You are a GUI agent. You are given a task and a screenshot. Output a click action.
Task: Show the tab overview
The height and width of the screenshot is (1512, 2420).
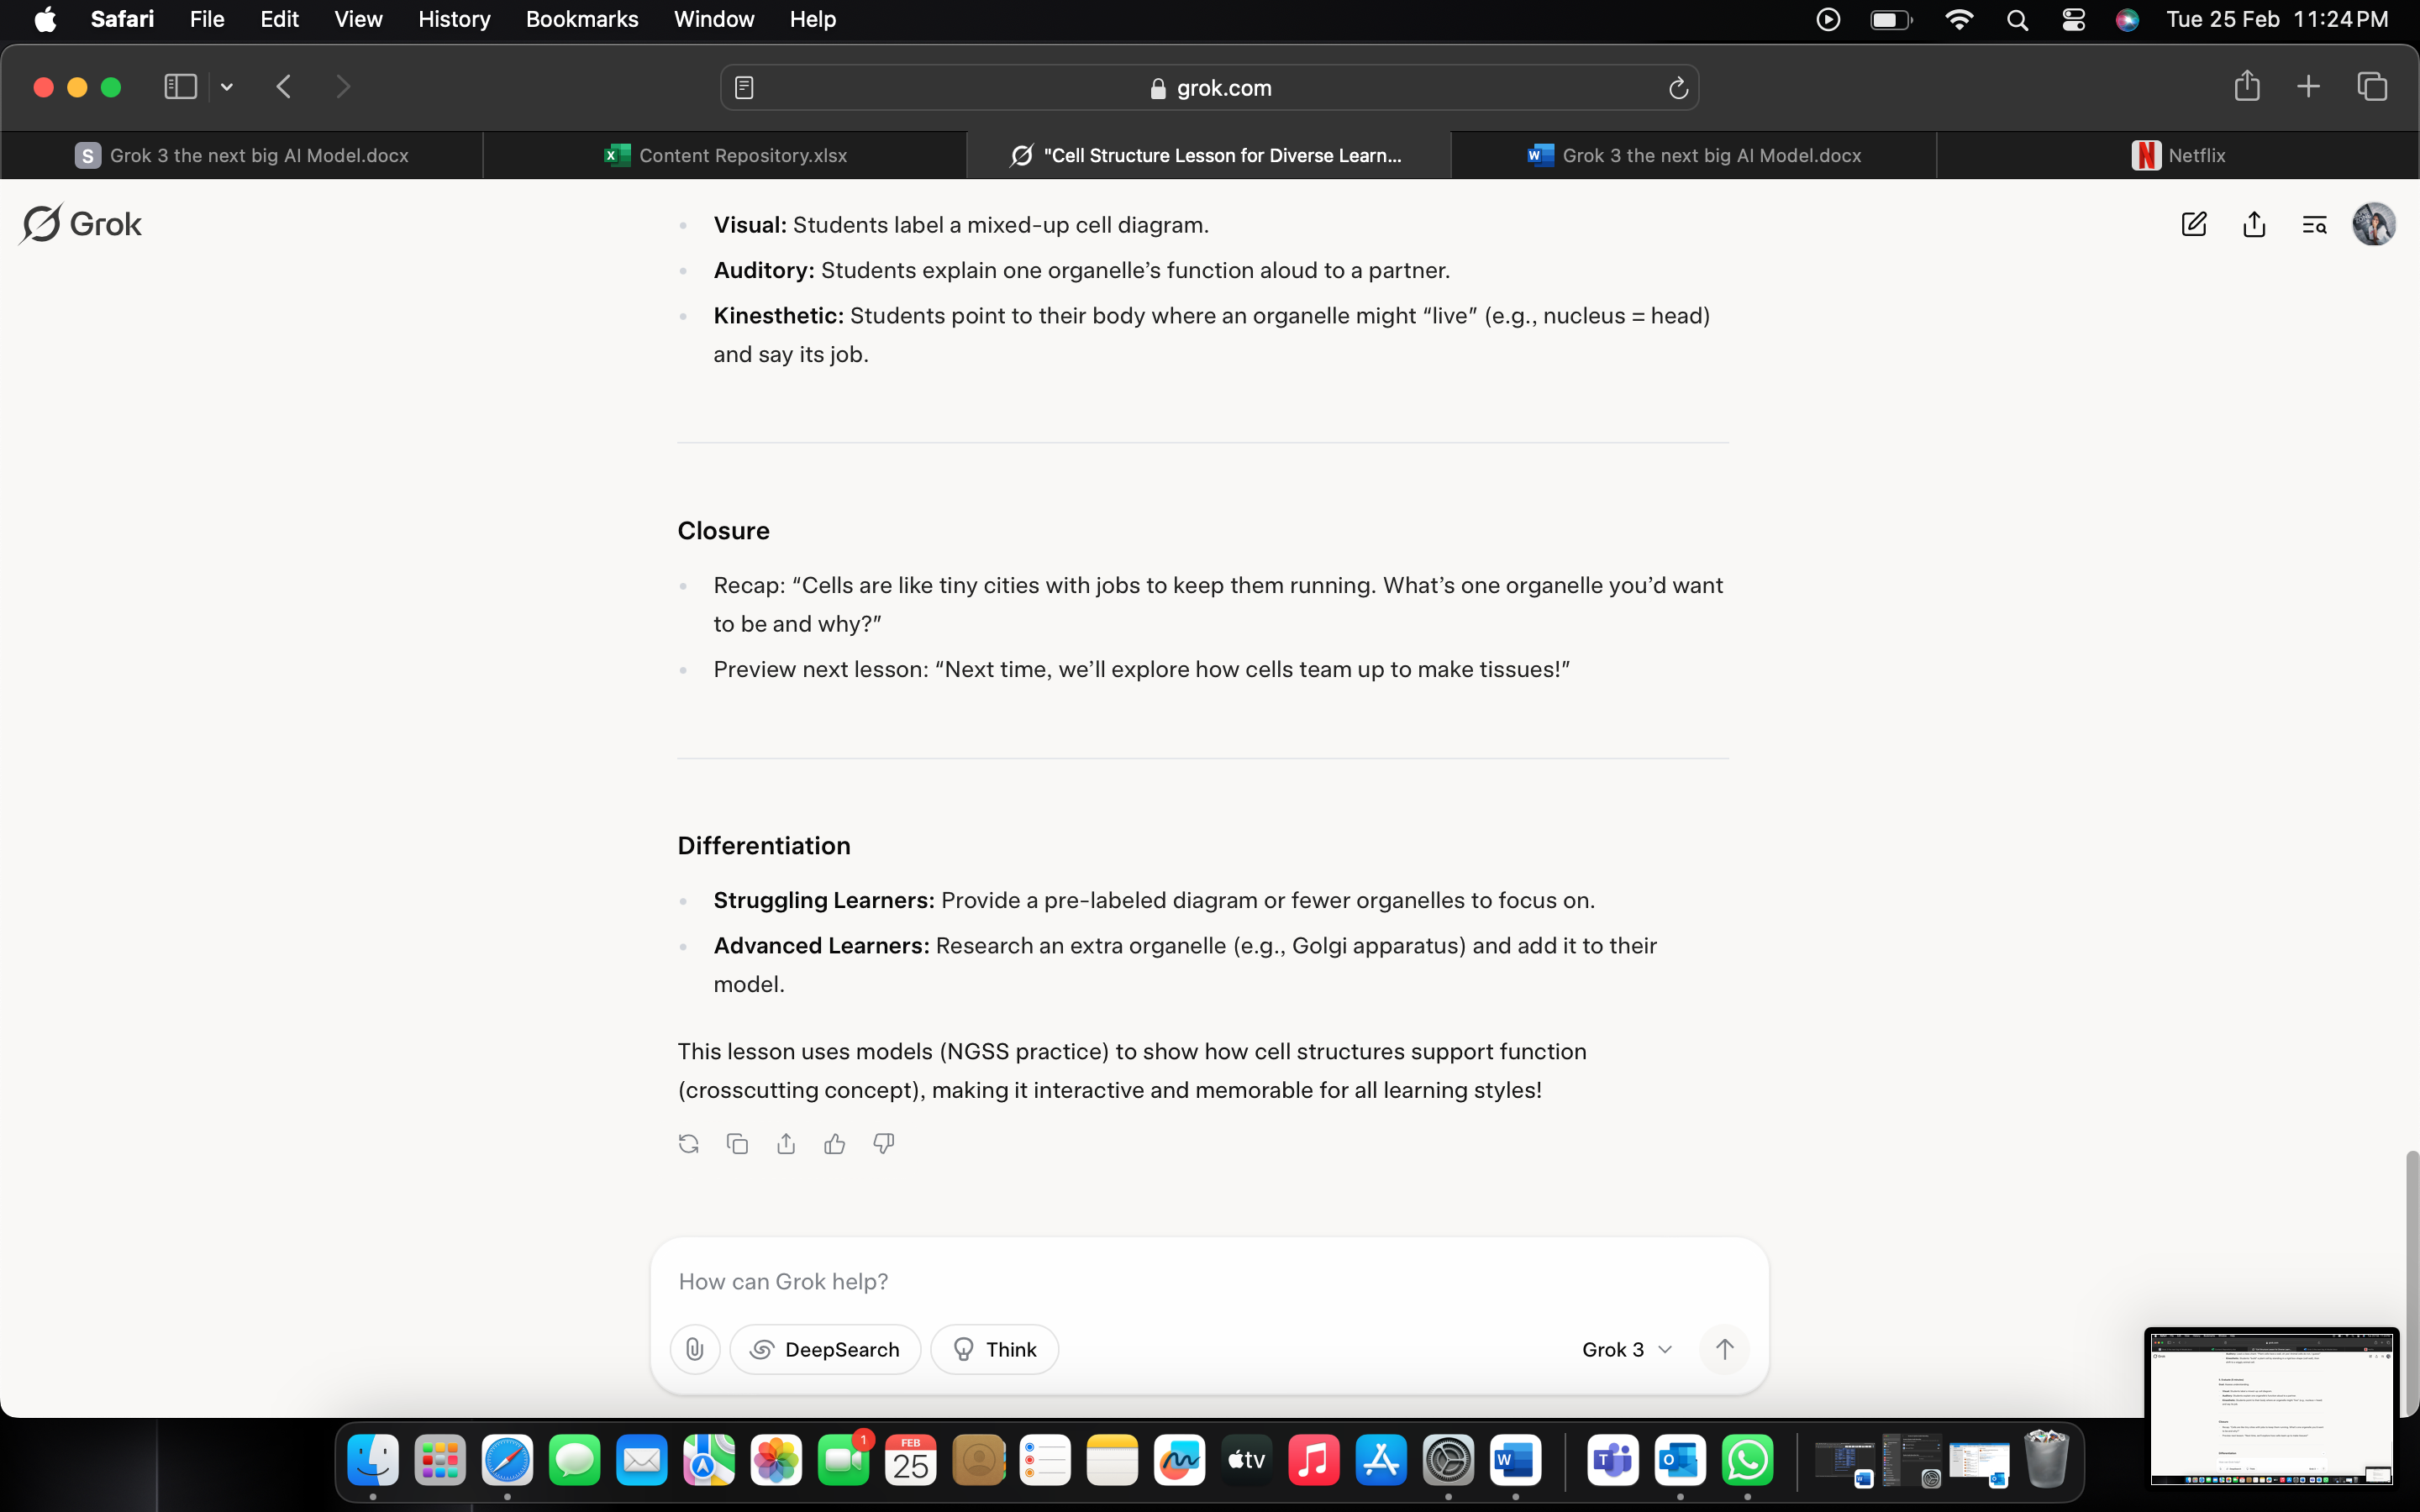click(2372, 87)
